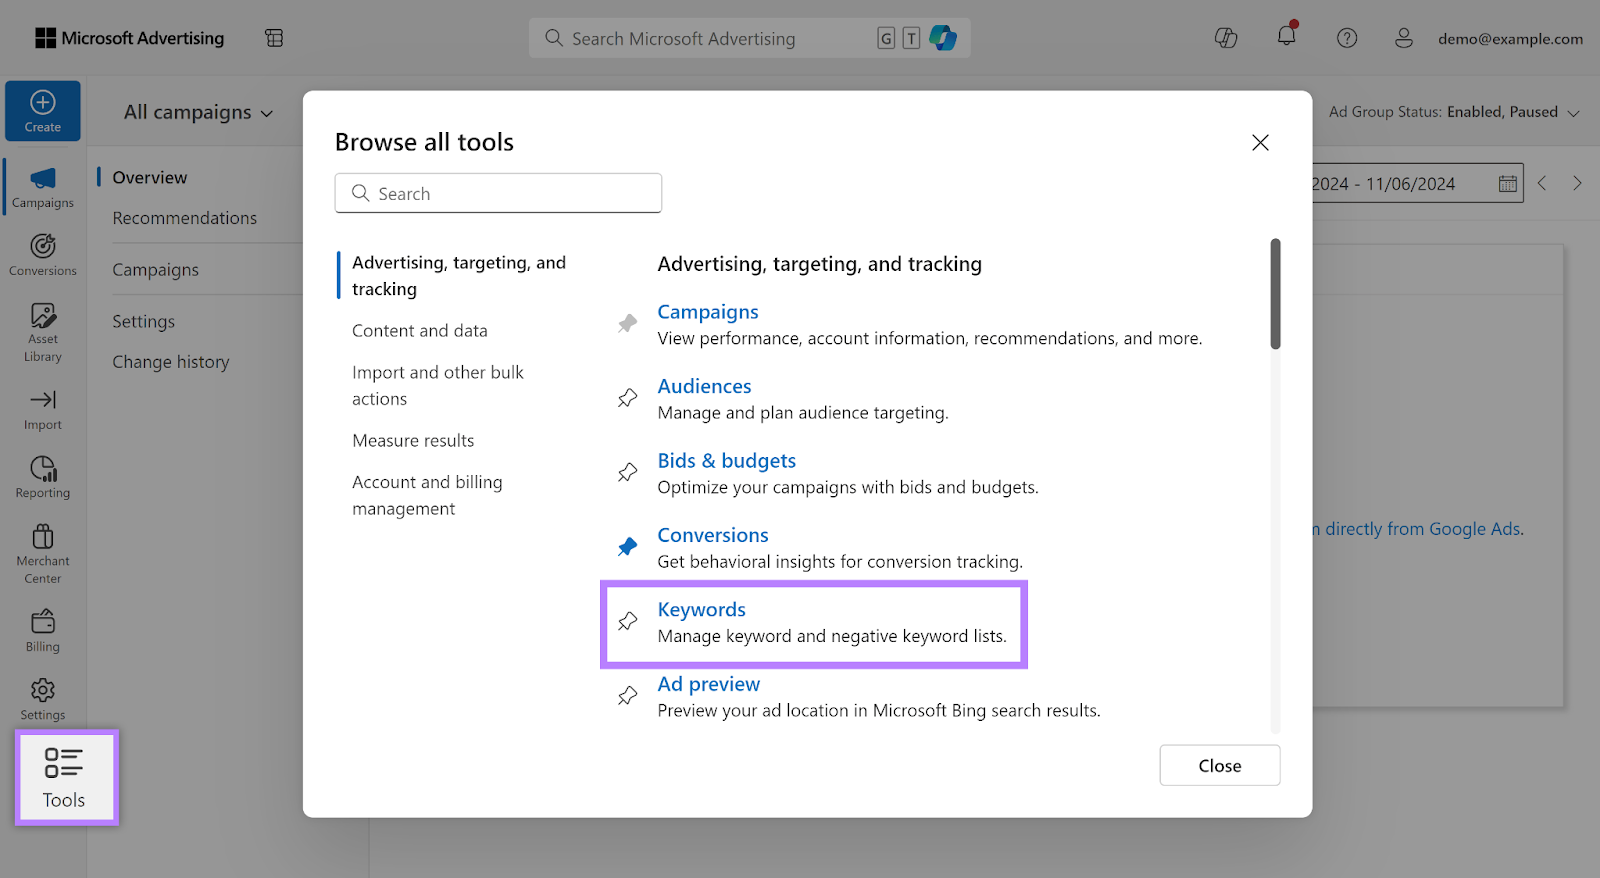Click the table icon beside the logo
Image resolution: width=1600 pixels, height=878 pixels.
(x=274, y=38)
